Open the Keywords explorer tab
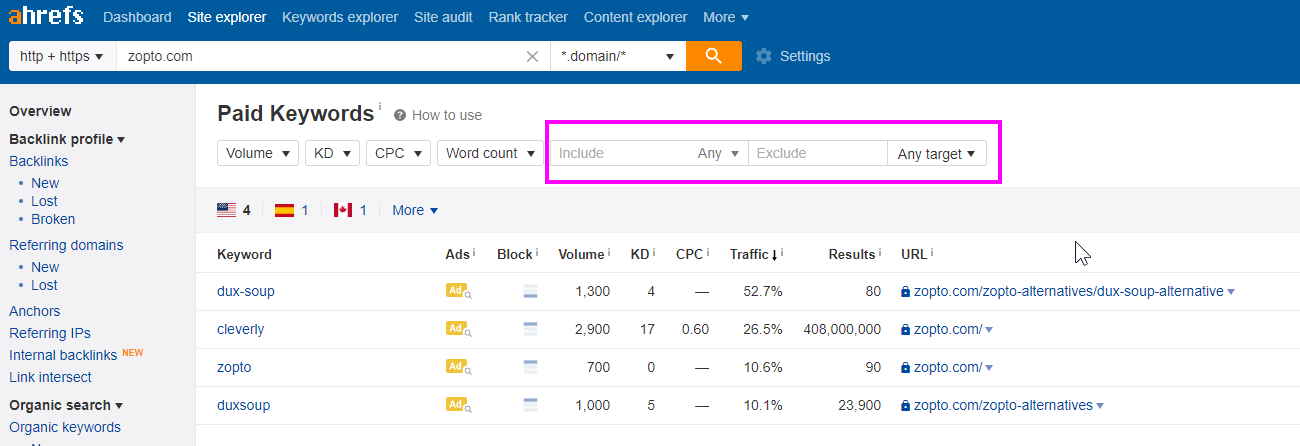Screen dimensions: 1300x446 click(340, 17)
